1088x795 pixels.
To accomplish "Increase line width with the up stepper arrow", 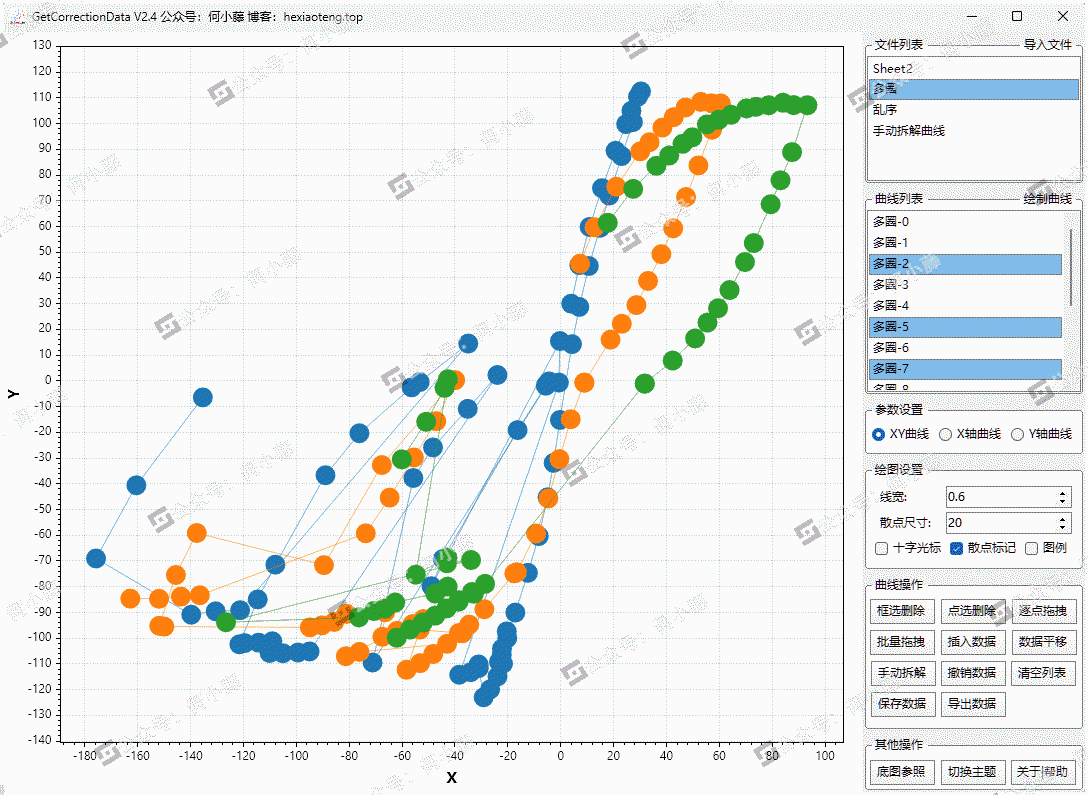I will [1063, 492].
